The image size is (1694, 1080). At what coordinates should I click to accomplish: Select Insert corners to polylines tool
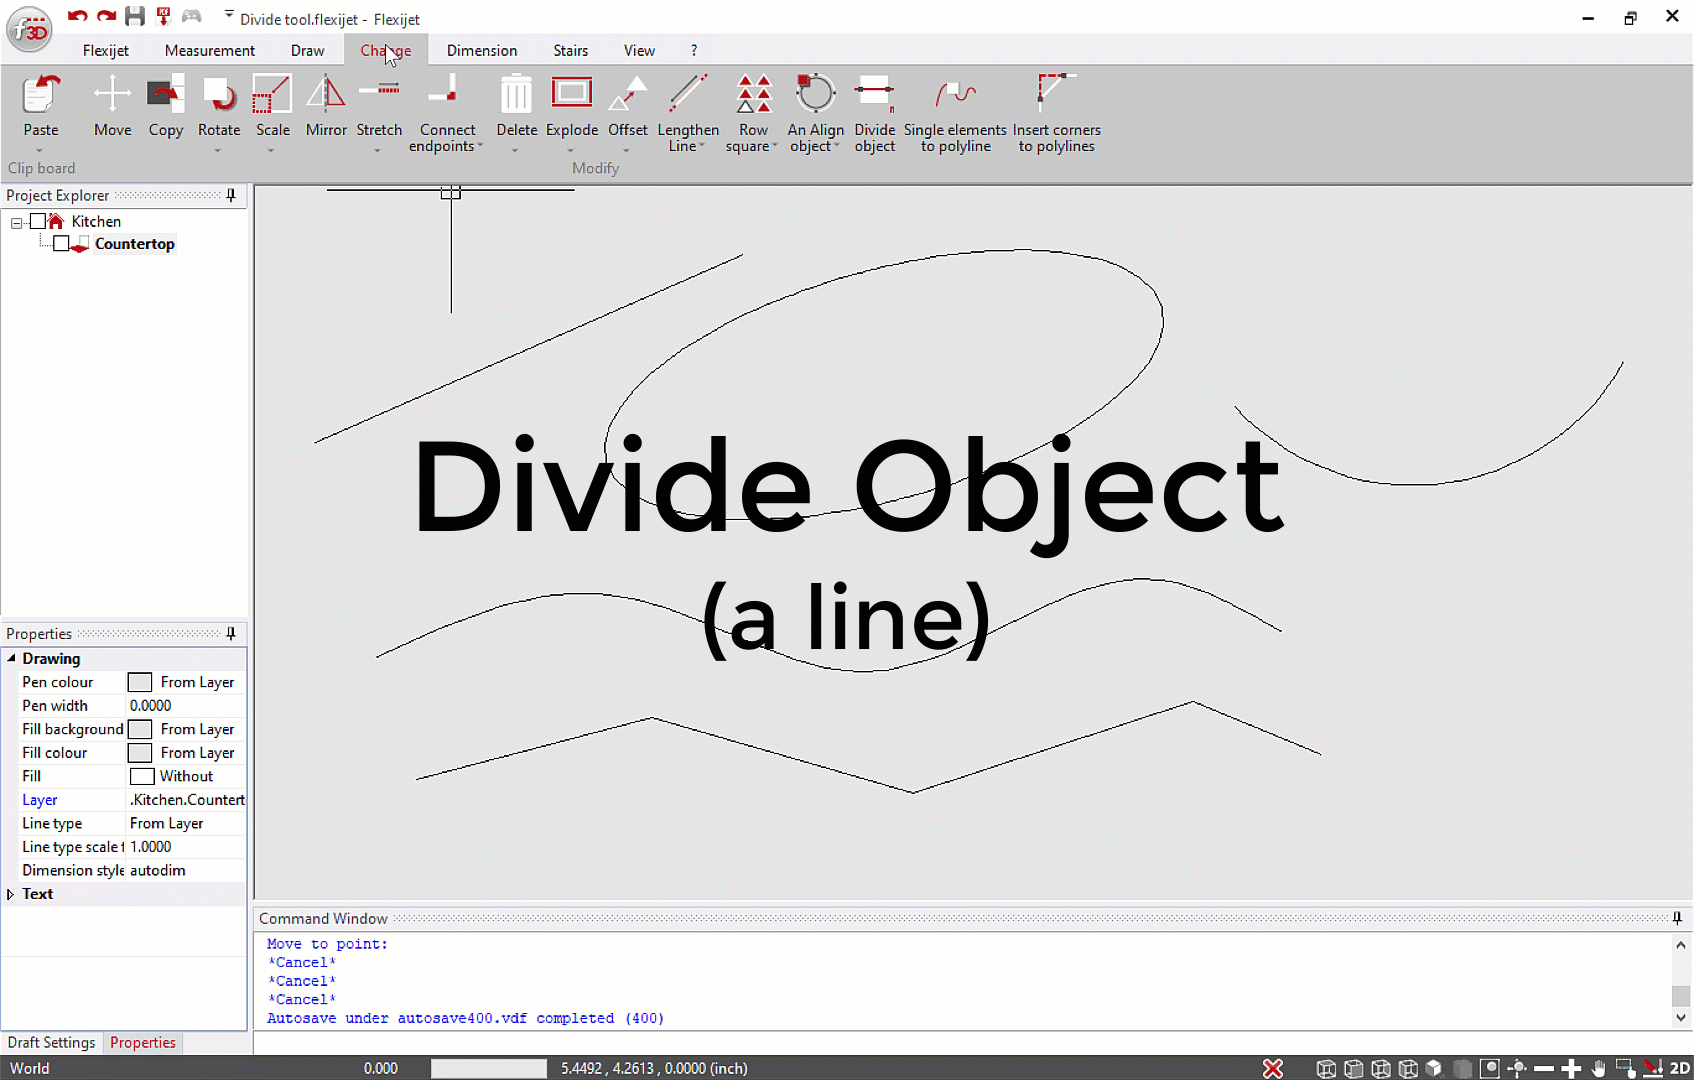point(1056,110)
